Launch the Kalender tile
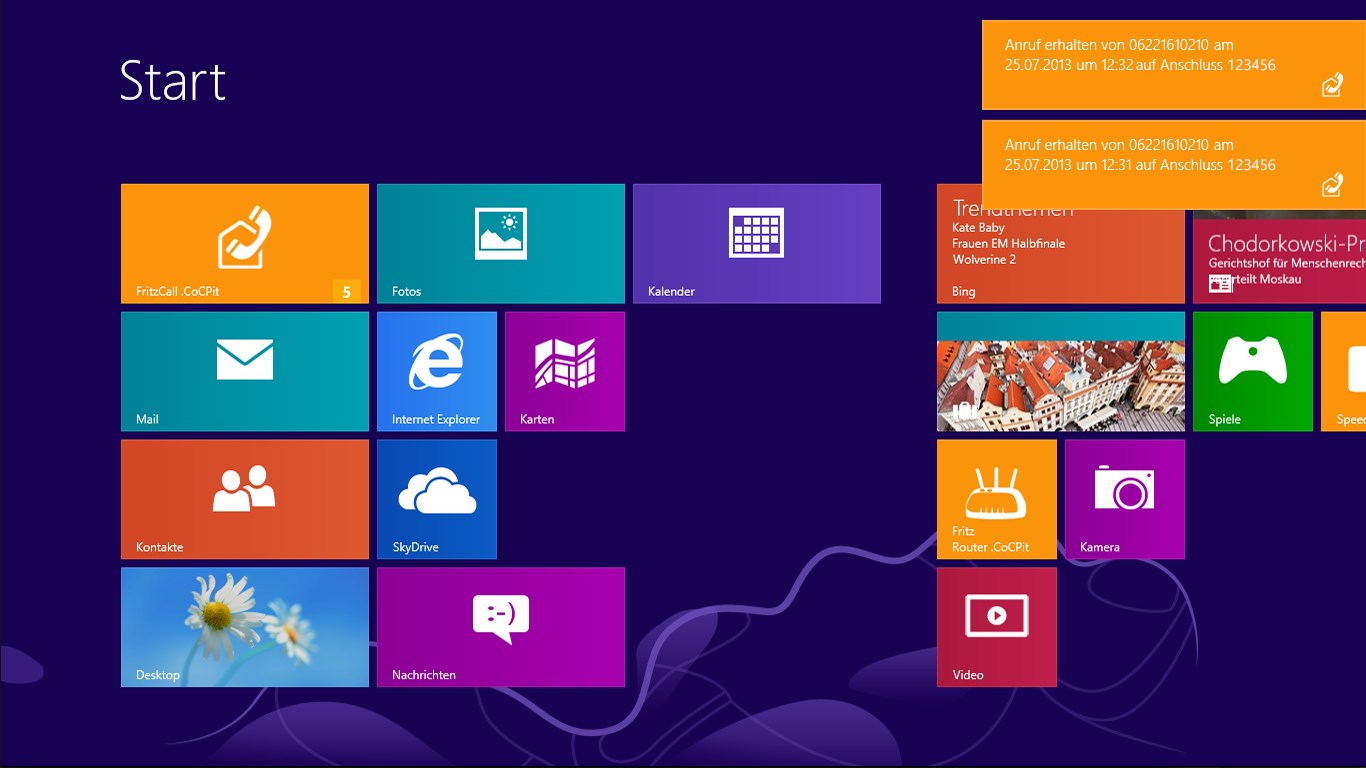This screenshot has width=1366, height=768. (757, 244)
